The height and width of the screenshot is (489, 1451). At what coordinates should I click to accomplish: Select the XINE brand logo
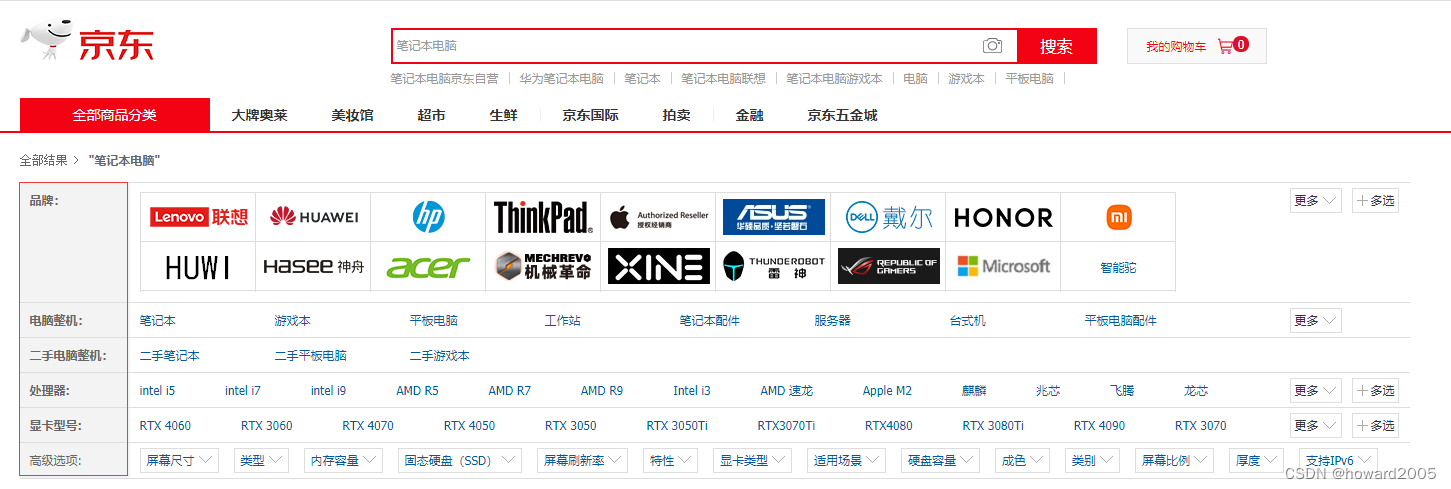coord(658,266)
